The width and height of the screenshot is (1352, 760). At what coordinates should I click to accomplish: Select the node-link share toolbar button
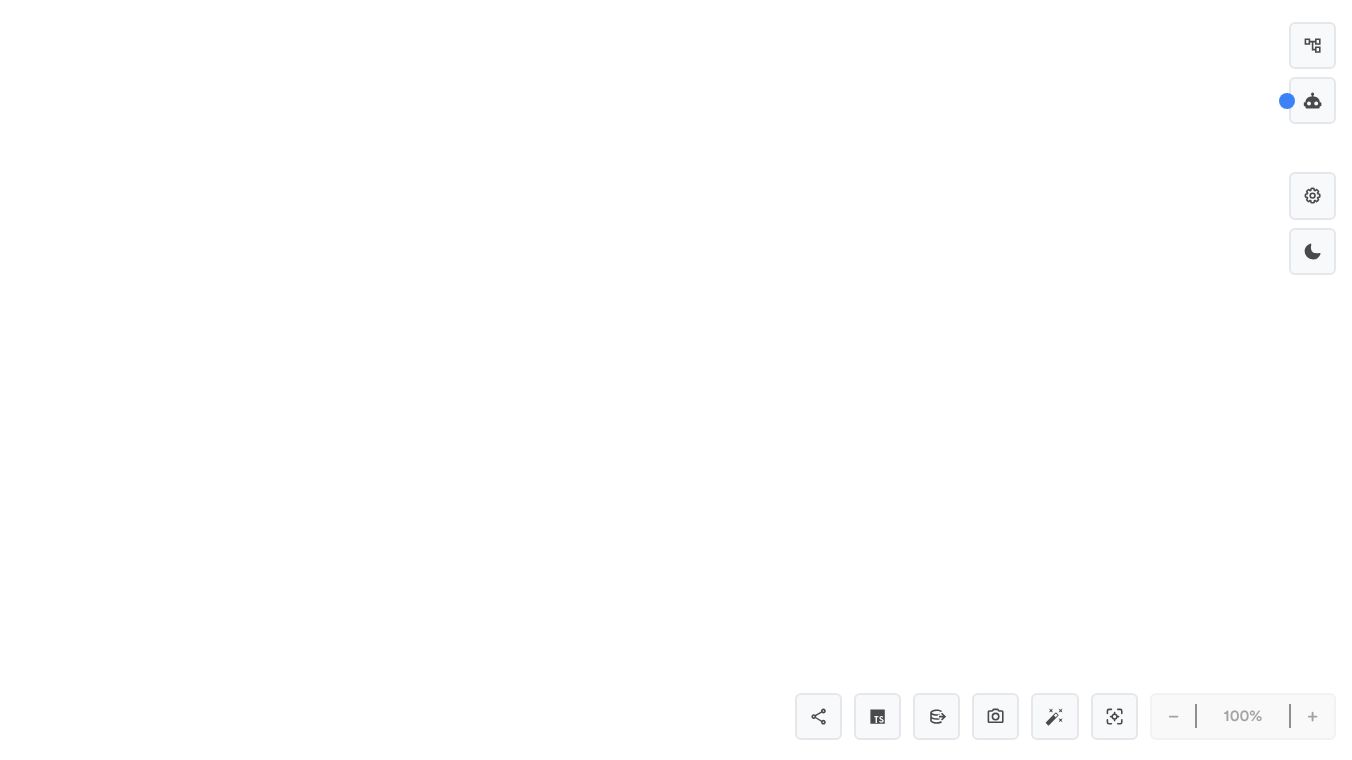coord(818,716)
